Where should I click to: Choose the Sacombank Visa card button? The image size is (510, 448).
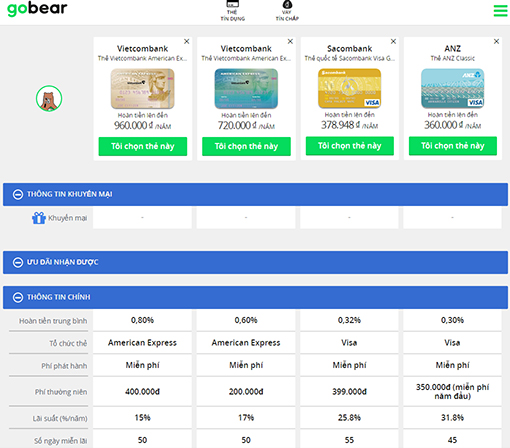tap(350, 146)
